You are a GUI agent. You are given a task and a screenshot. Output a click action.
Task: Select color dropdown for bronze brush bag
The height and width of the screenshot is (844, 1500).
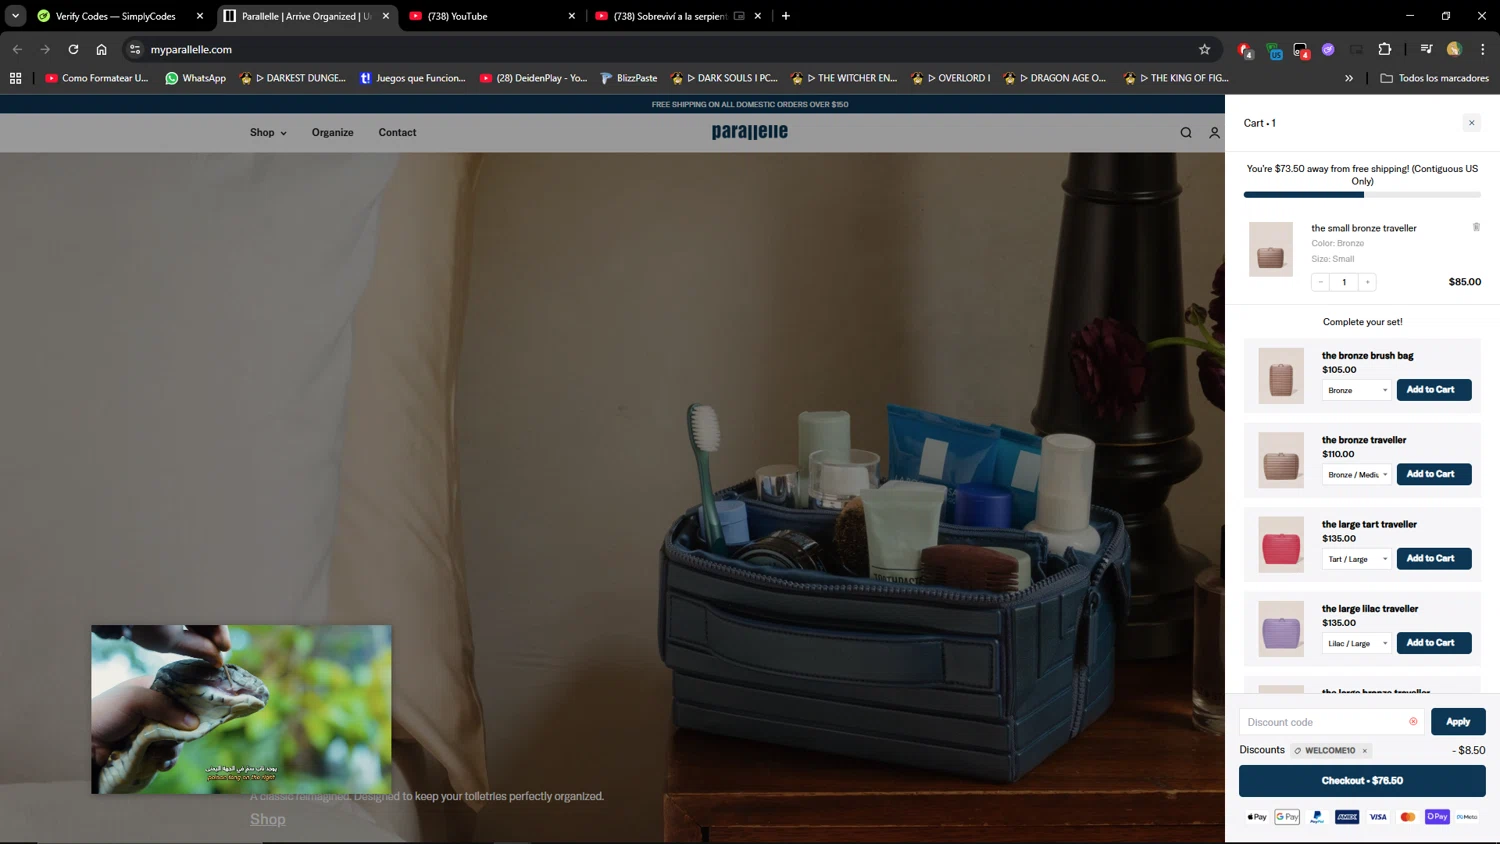point(1357,390)
